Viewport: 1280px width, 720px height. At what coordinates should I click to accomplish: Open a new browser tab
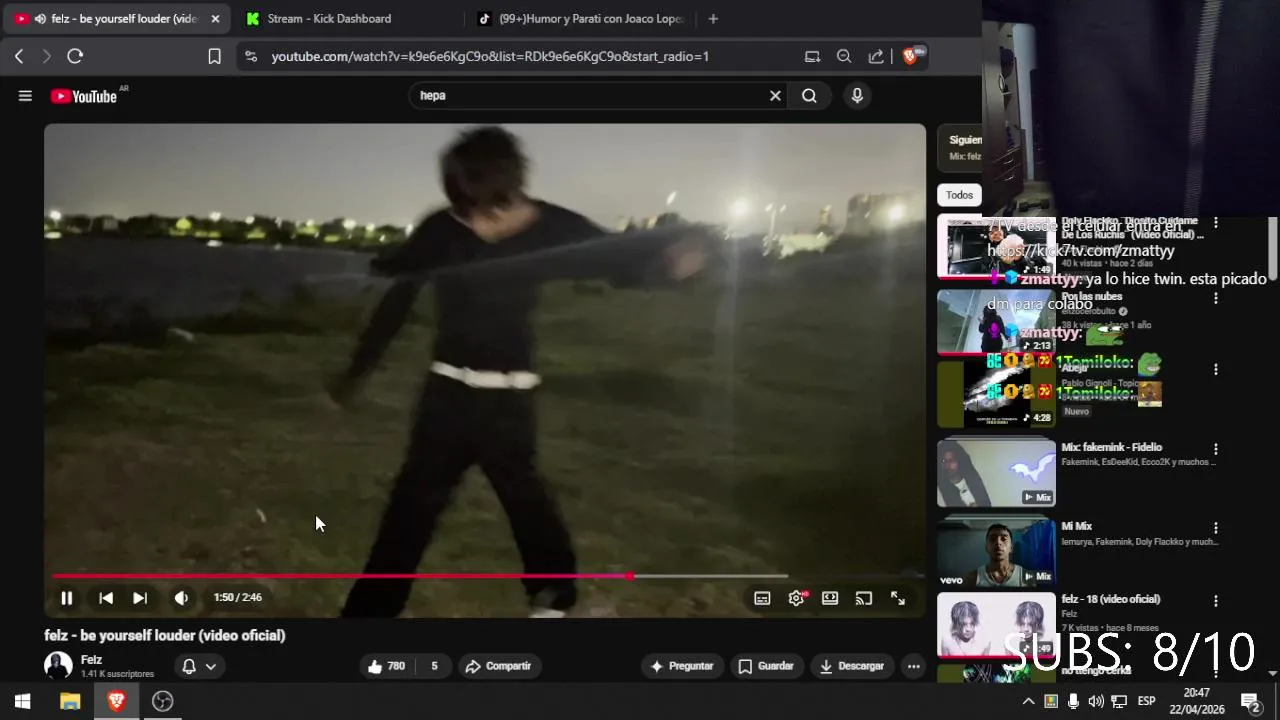[x=713, y=18]
